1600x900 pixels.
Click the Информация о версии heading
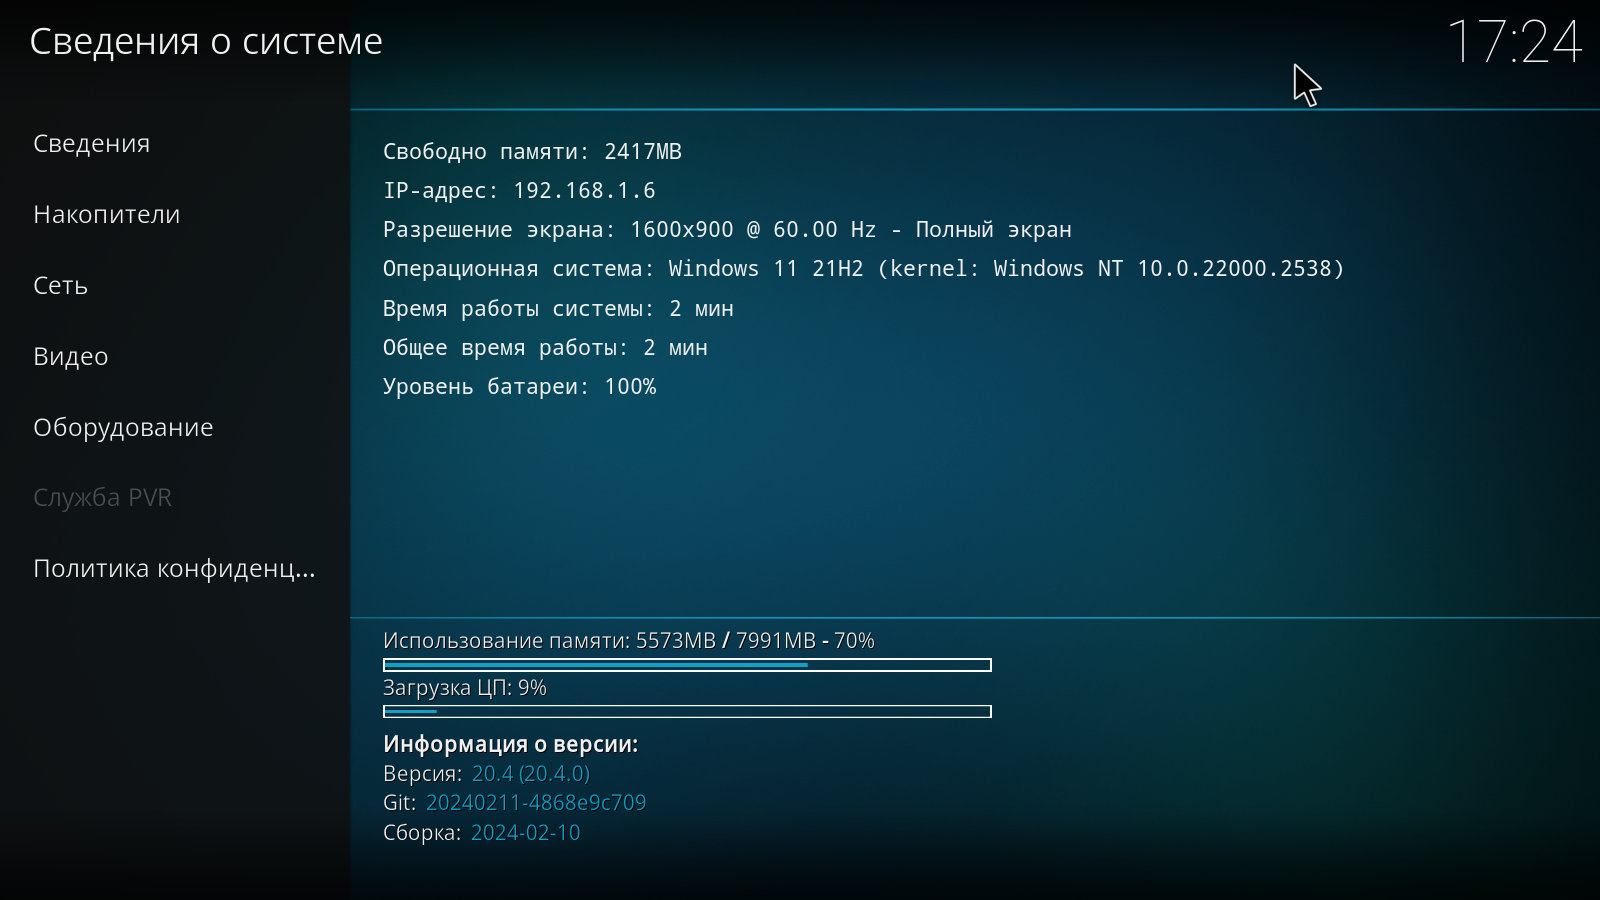pos(510,744)
